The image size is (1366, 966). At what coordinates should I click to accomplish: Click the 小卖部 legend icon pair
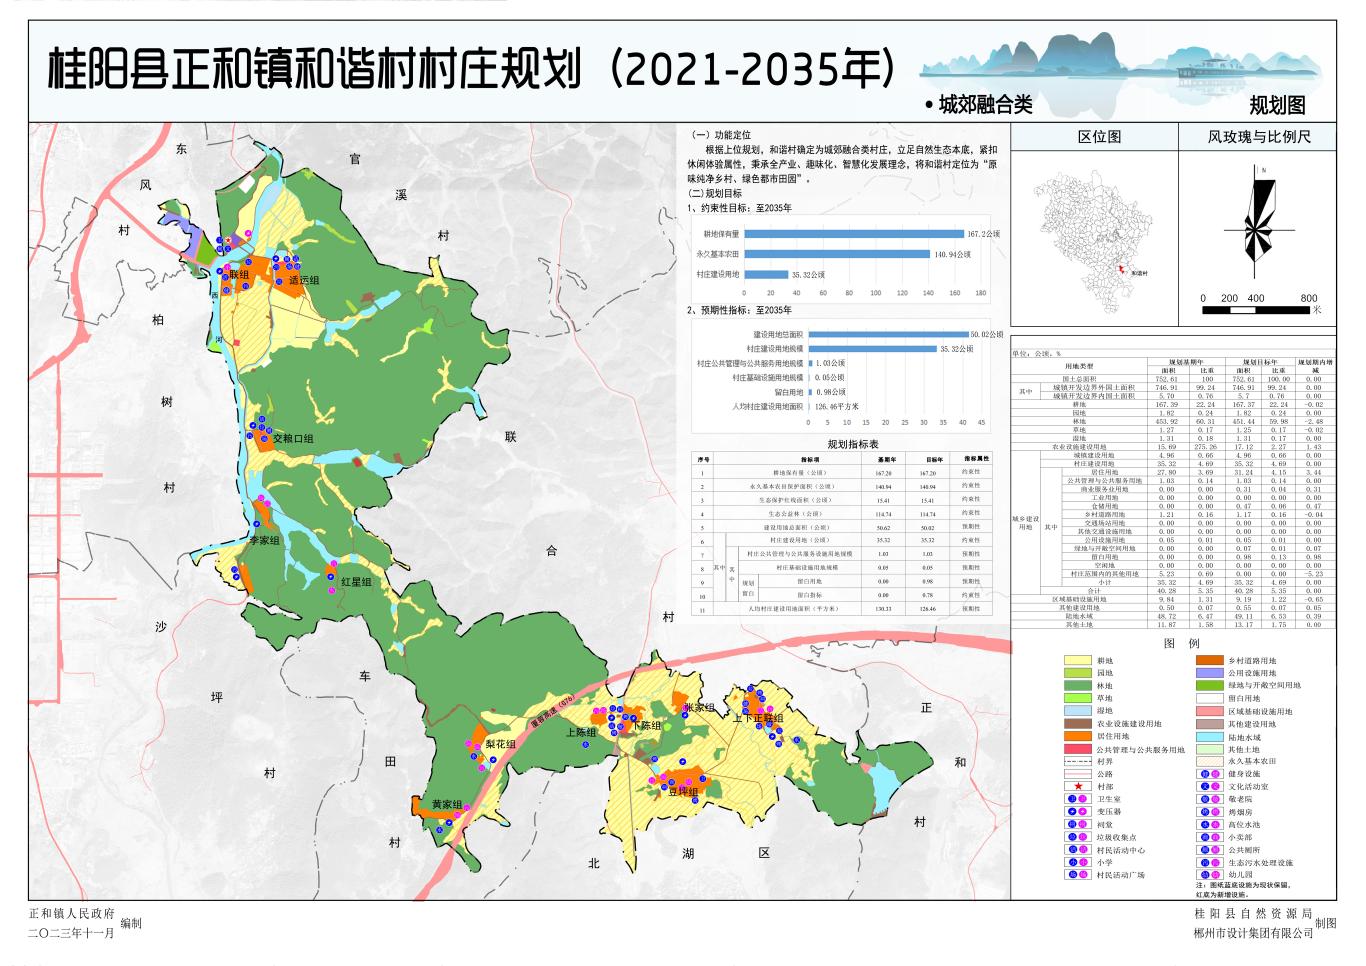click(x=1210, y=837)
